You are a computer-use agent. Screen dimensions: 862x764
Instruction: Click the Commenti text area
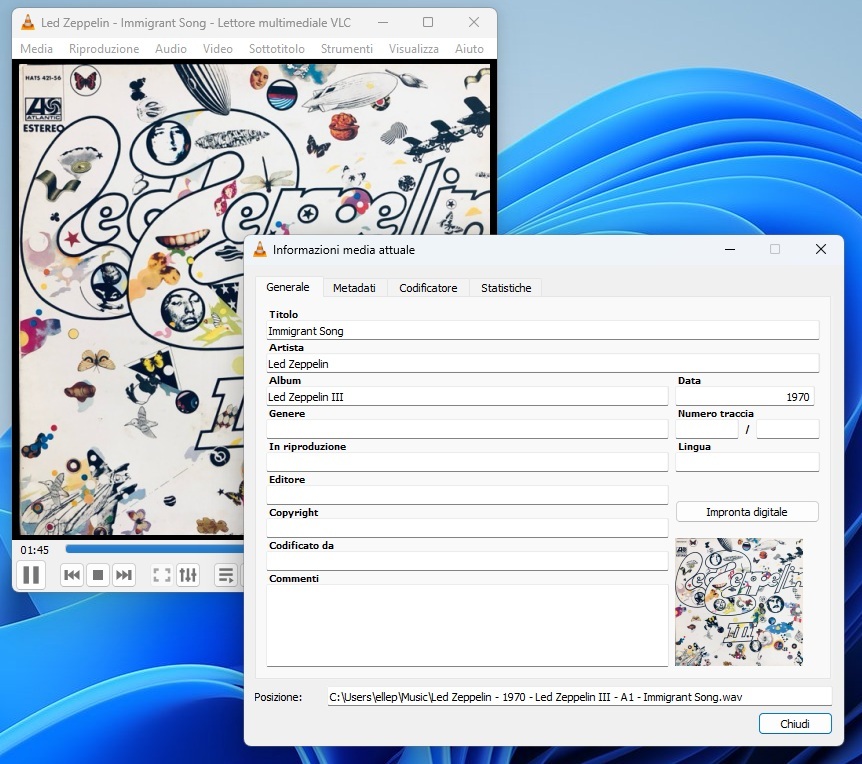(x=467, y=625)
